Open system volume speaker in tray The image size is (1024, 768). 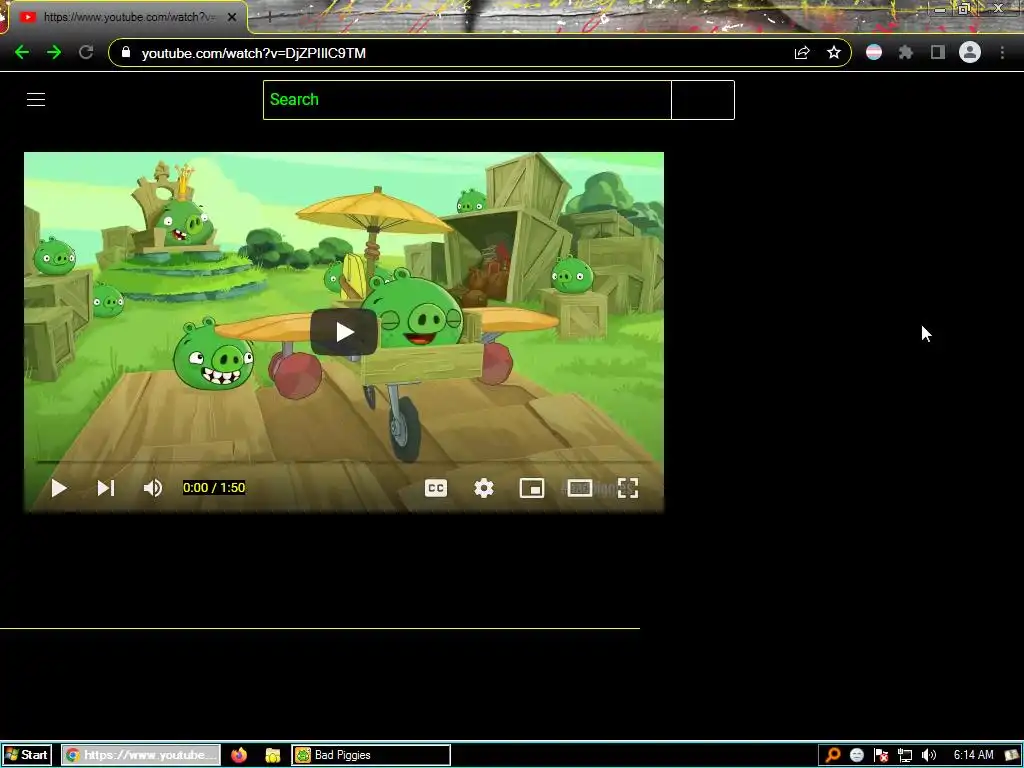tap(928, 756)
